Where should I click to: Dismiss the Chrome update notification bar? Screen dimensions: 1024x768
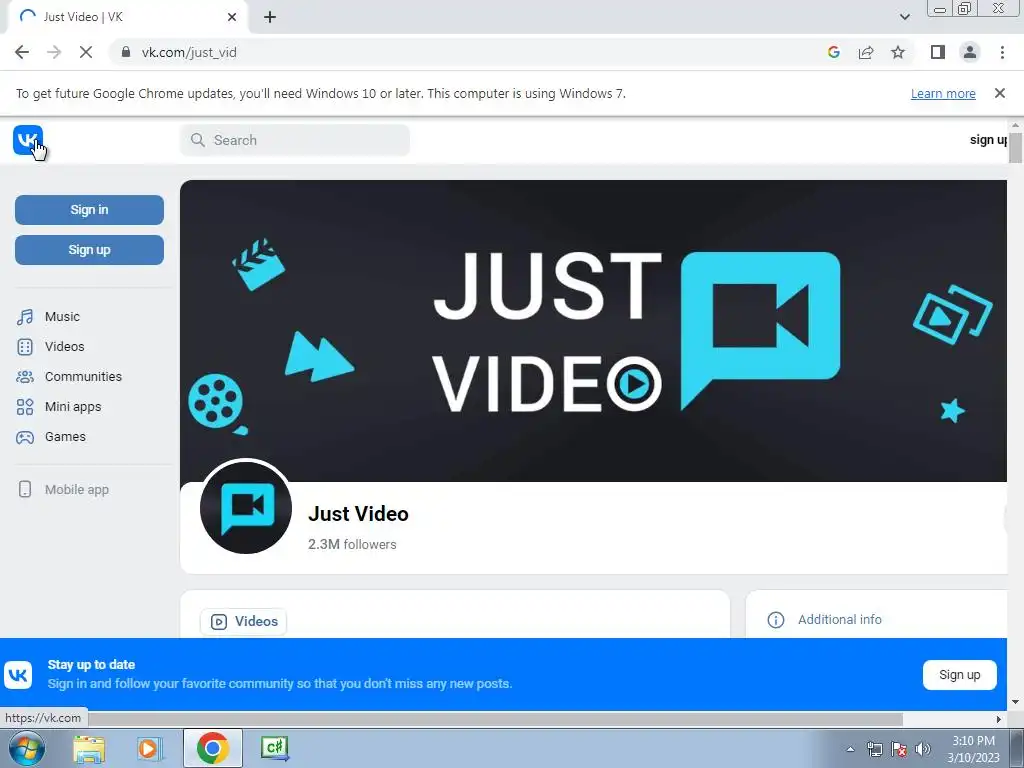coord(999,93)
